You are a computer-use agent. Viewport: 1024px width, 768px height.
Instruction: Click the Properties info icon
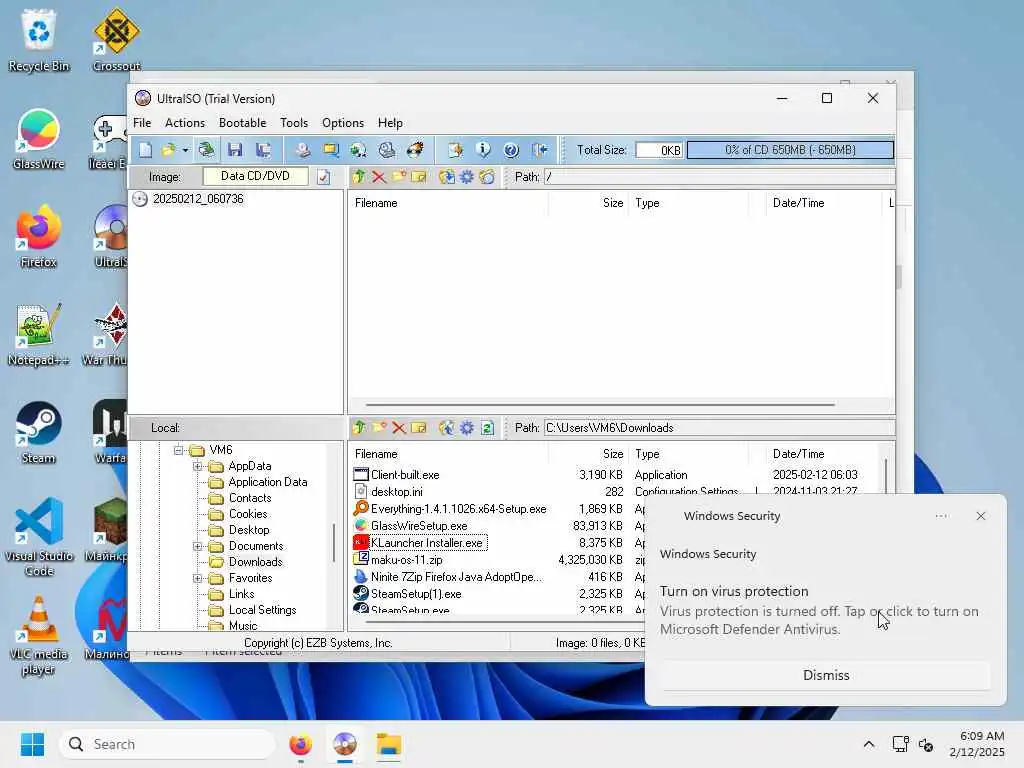[483, 150]
